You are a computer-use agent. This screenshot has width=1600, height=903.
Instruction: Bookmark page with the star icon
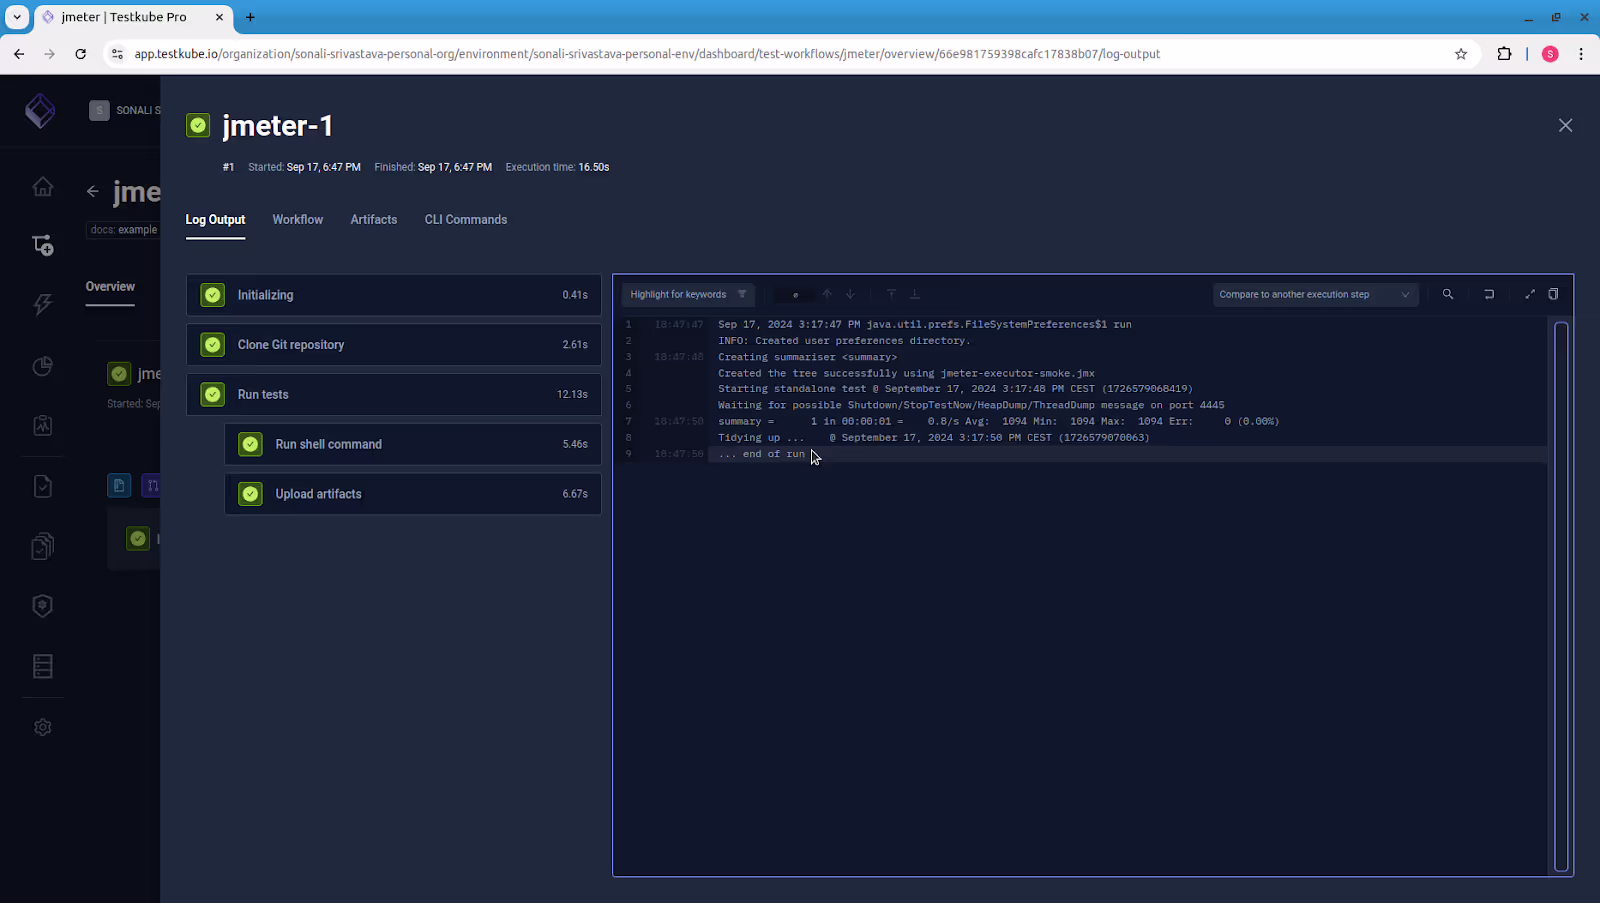click(1461, 54)
